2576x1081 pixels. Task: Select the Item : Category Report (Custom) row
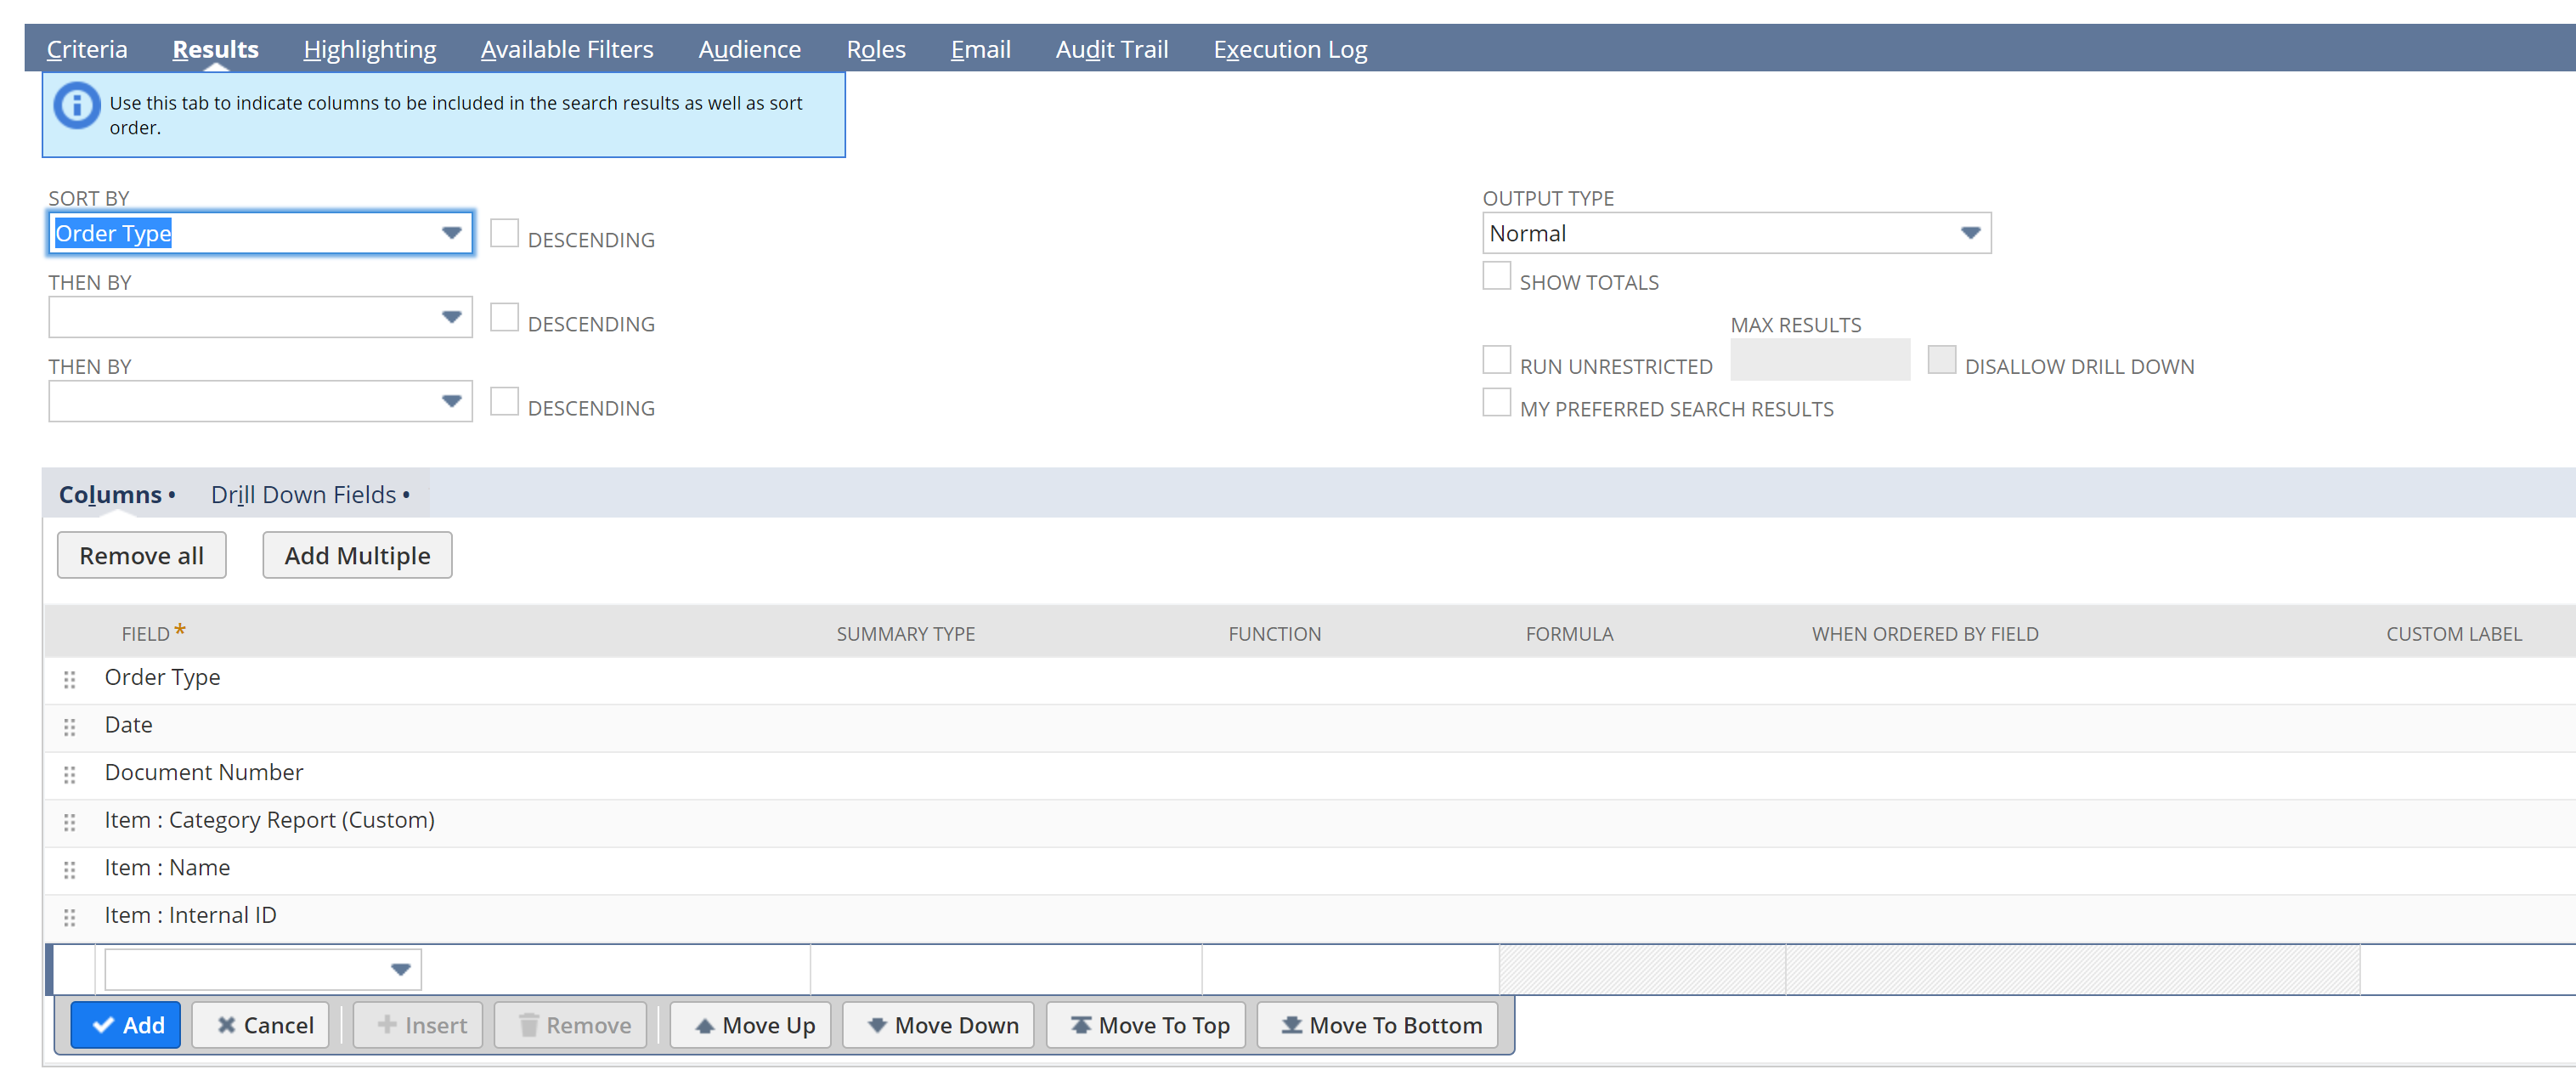tap(1310, 822)
